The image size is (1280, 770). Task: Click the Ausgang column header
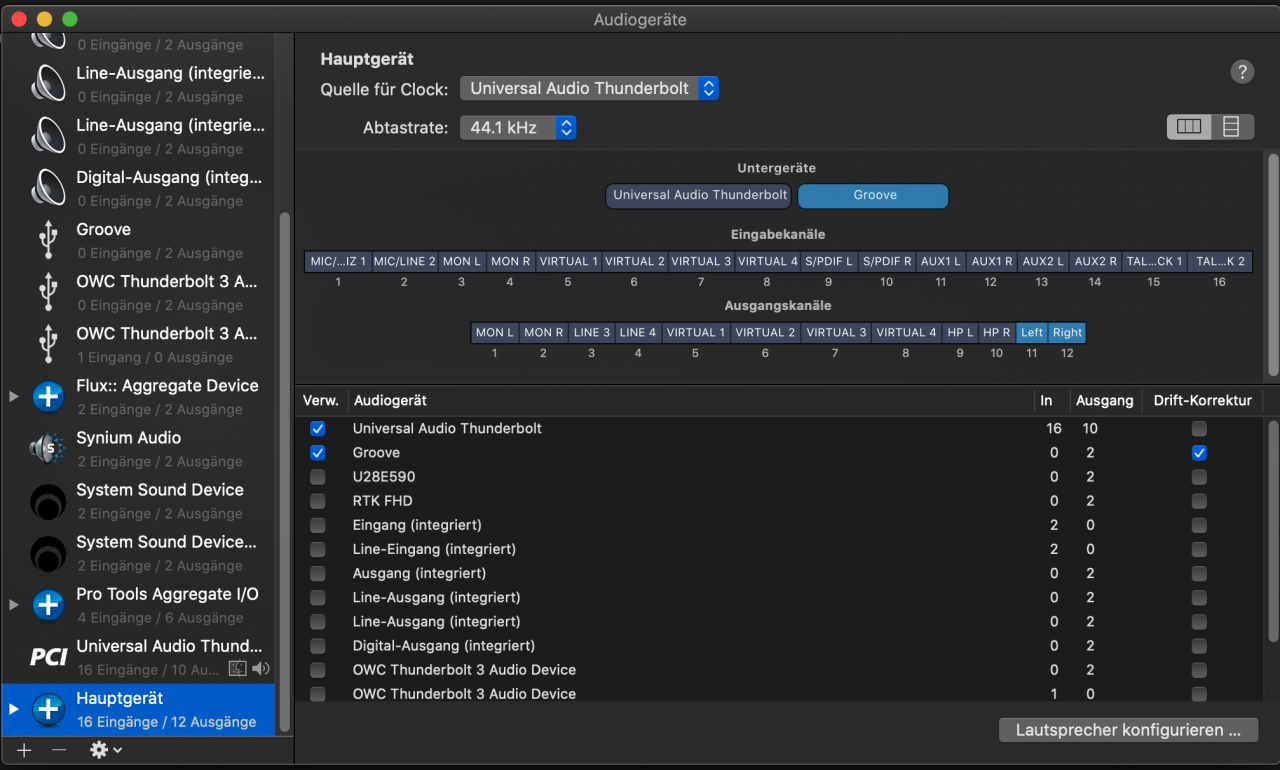1104,400
